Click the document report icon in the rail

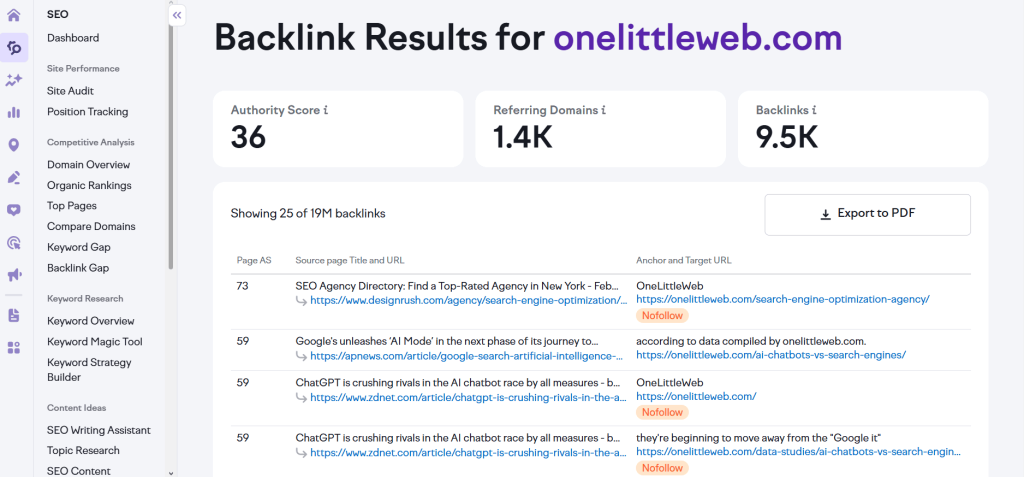(14, 316)
